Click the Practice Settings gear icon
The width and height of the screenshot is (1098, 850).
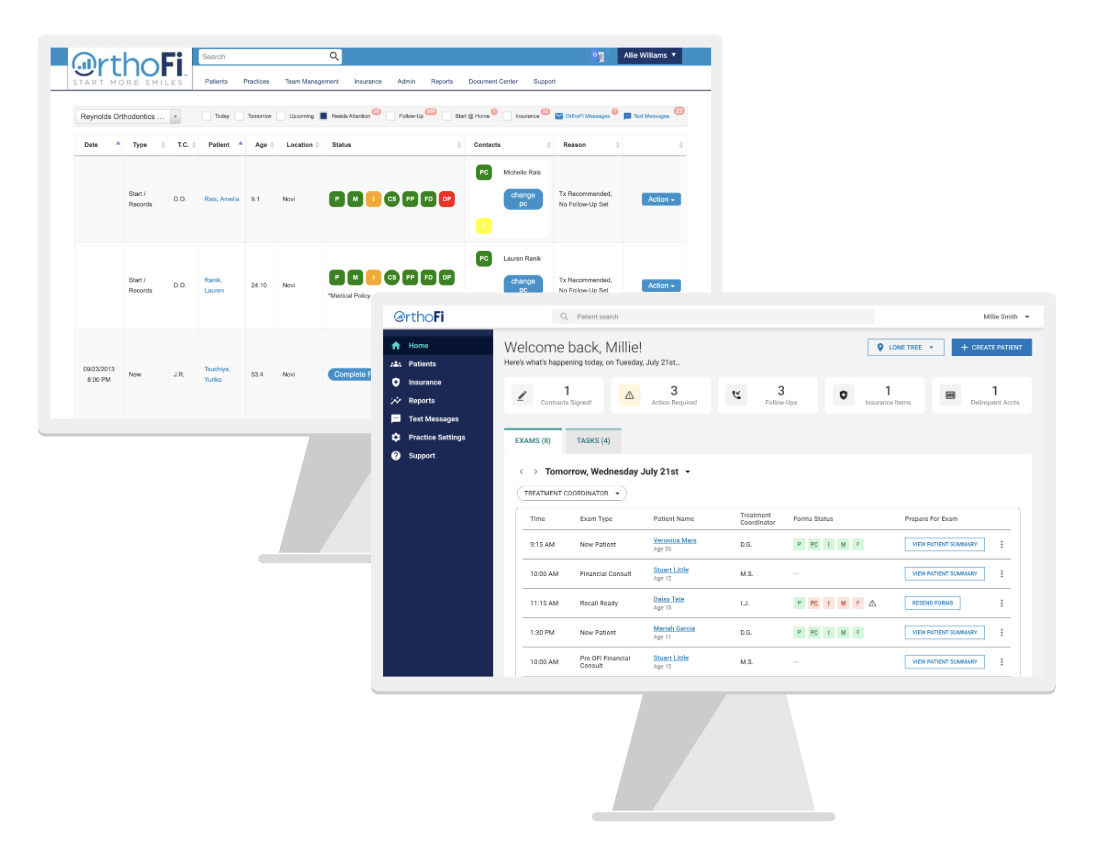[x=396, y=437]
